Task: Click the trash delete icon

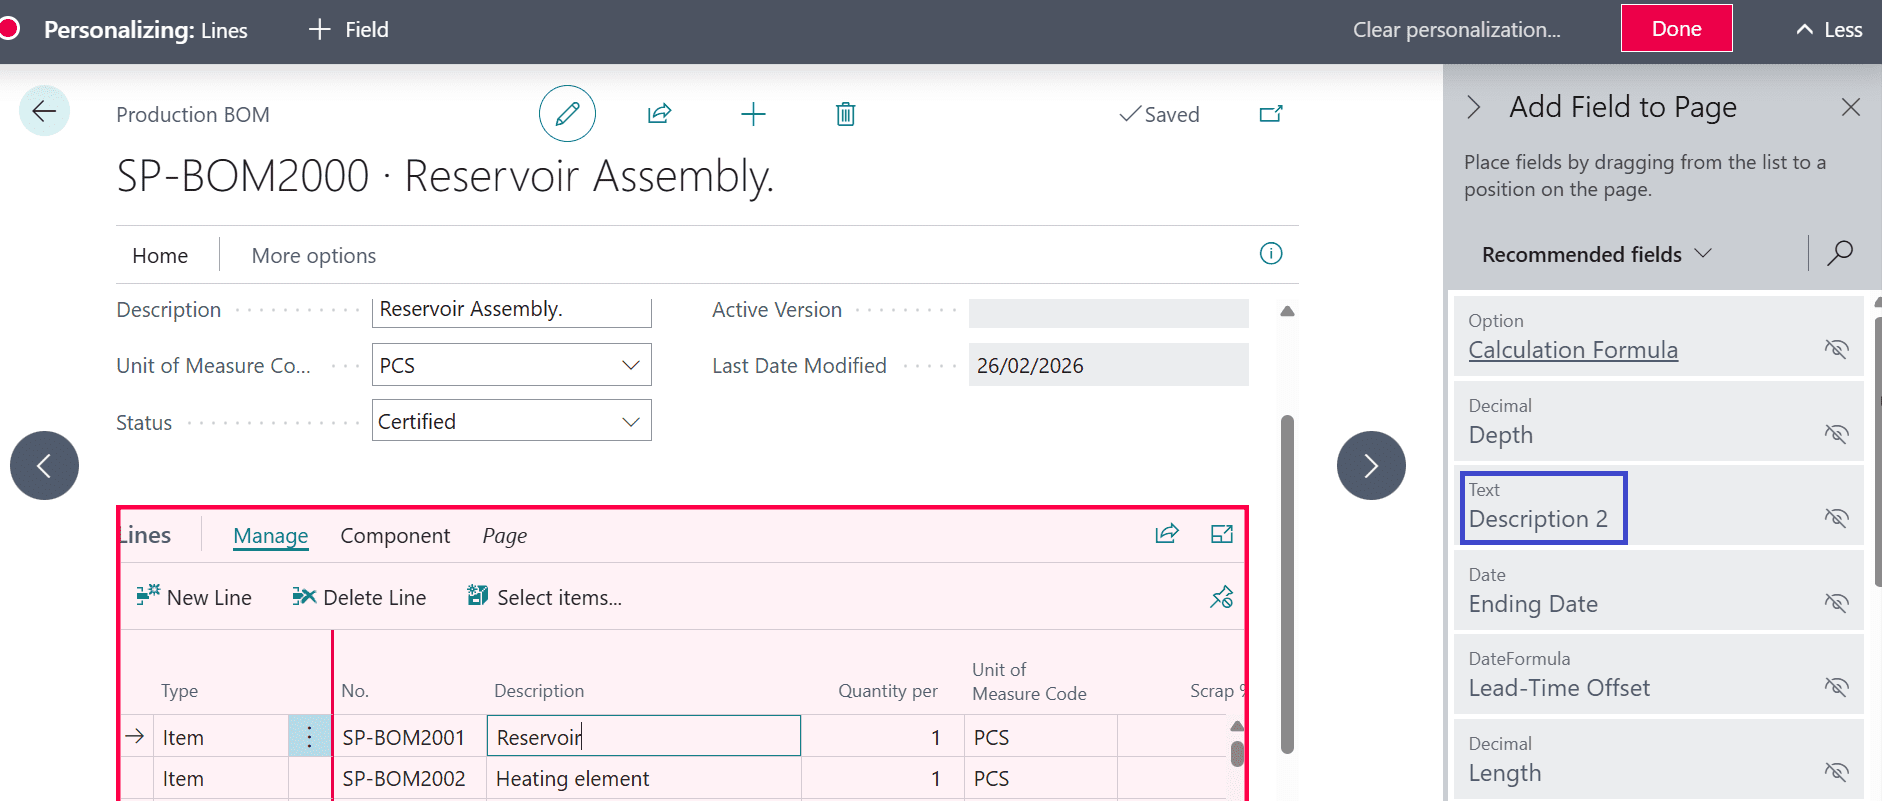Action: [x=845, y=114]
